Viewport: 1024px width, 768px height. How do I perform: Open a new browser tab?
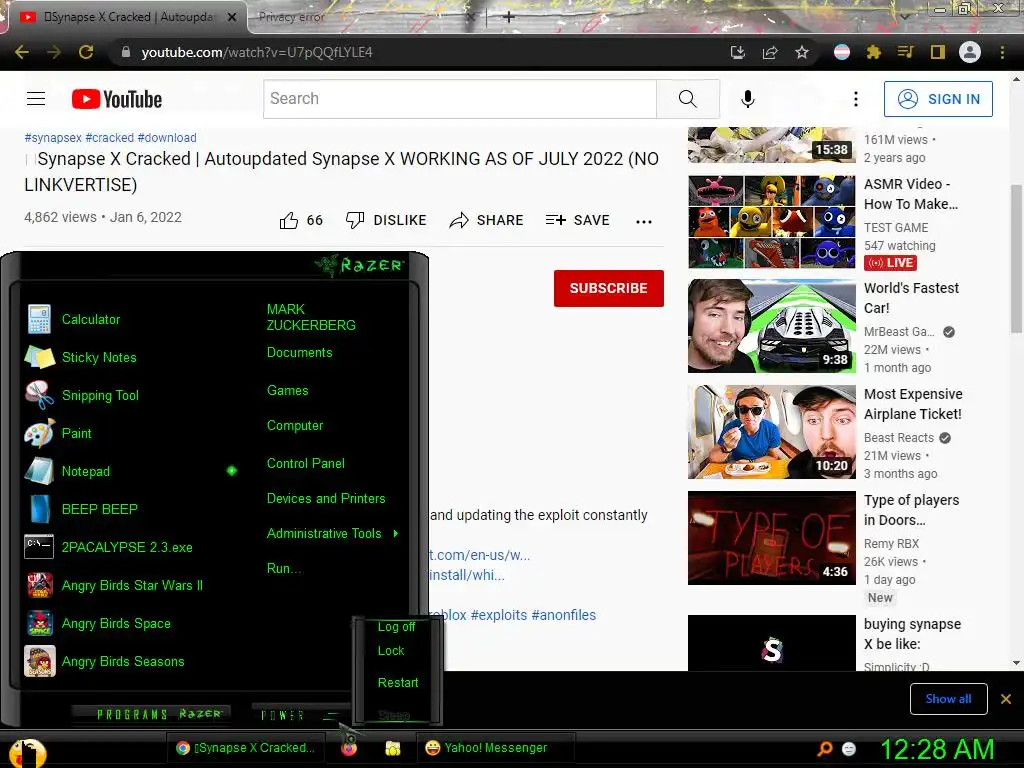point(509,17)
